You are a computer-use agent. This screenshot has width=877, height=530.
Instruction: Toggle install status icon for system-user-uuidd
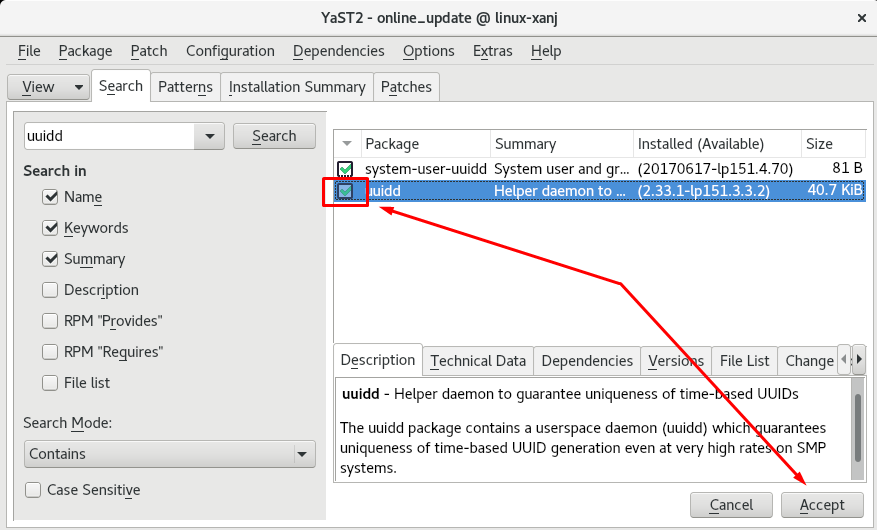(x=346, y=169)
